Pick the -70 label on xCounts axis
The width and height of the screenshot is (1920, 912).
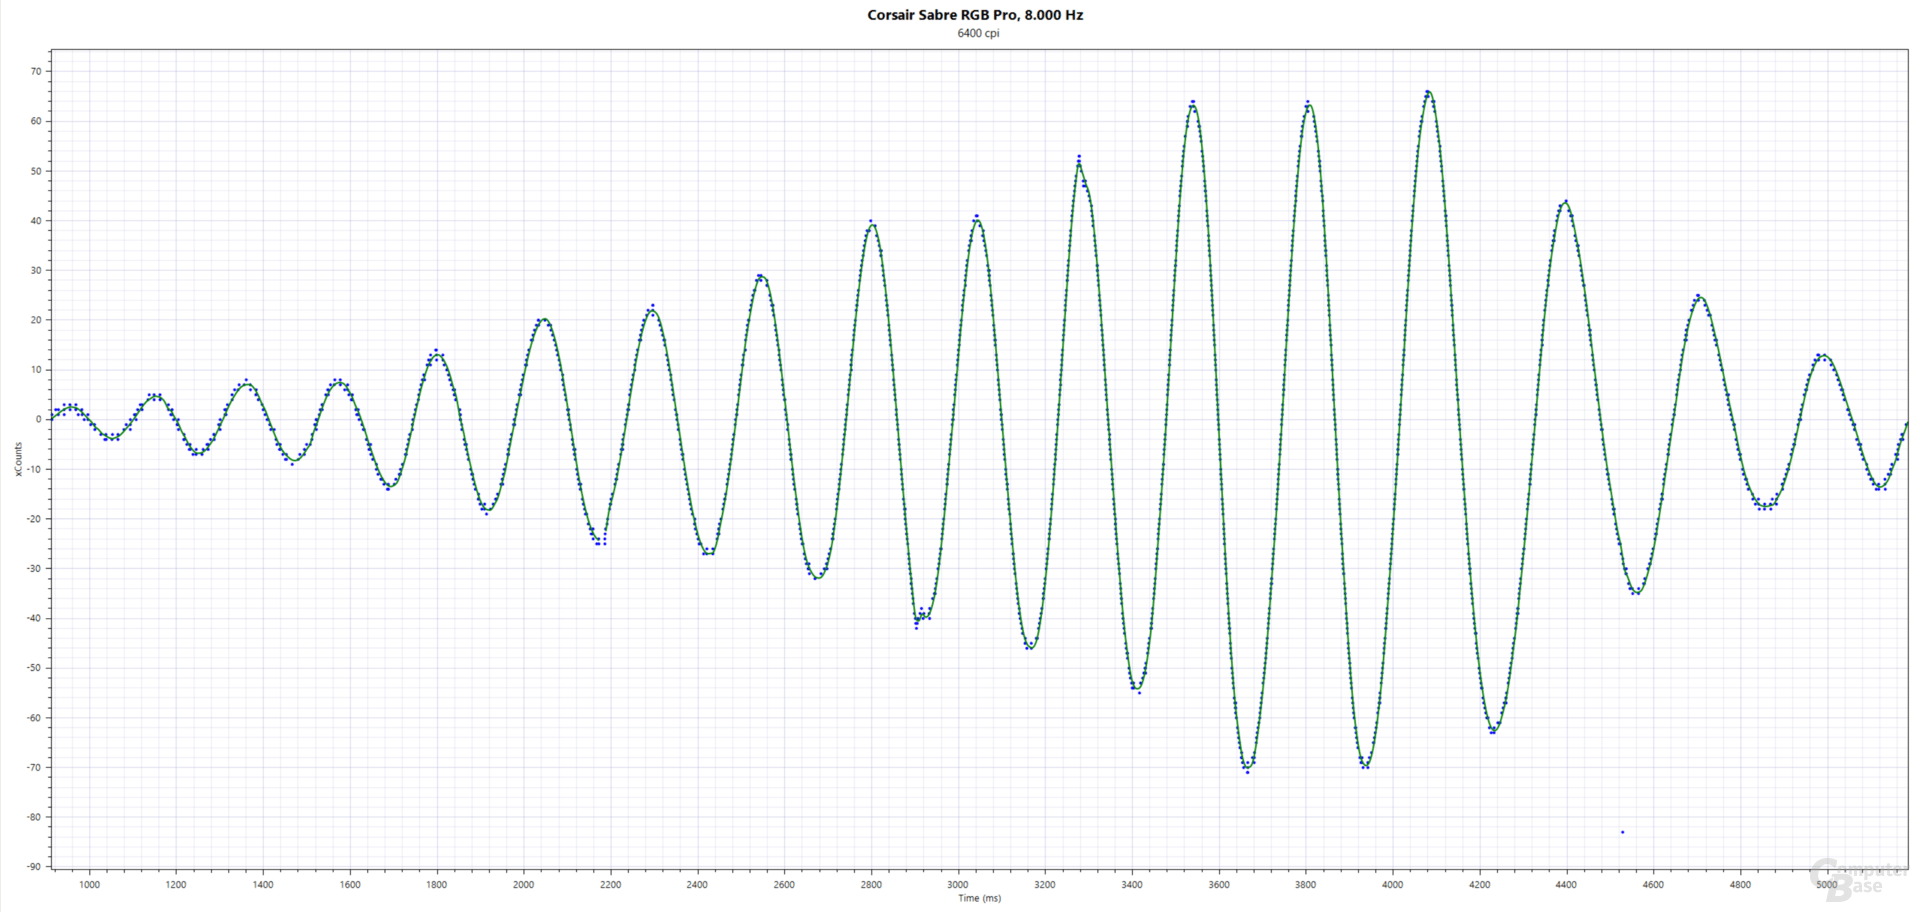click(x=35, y=768)
